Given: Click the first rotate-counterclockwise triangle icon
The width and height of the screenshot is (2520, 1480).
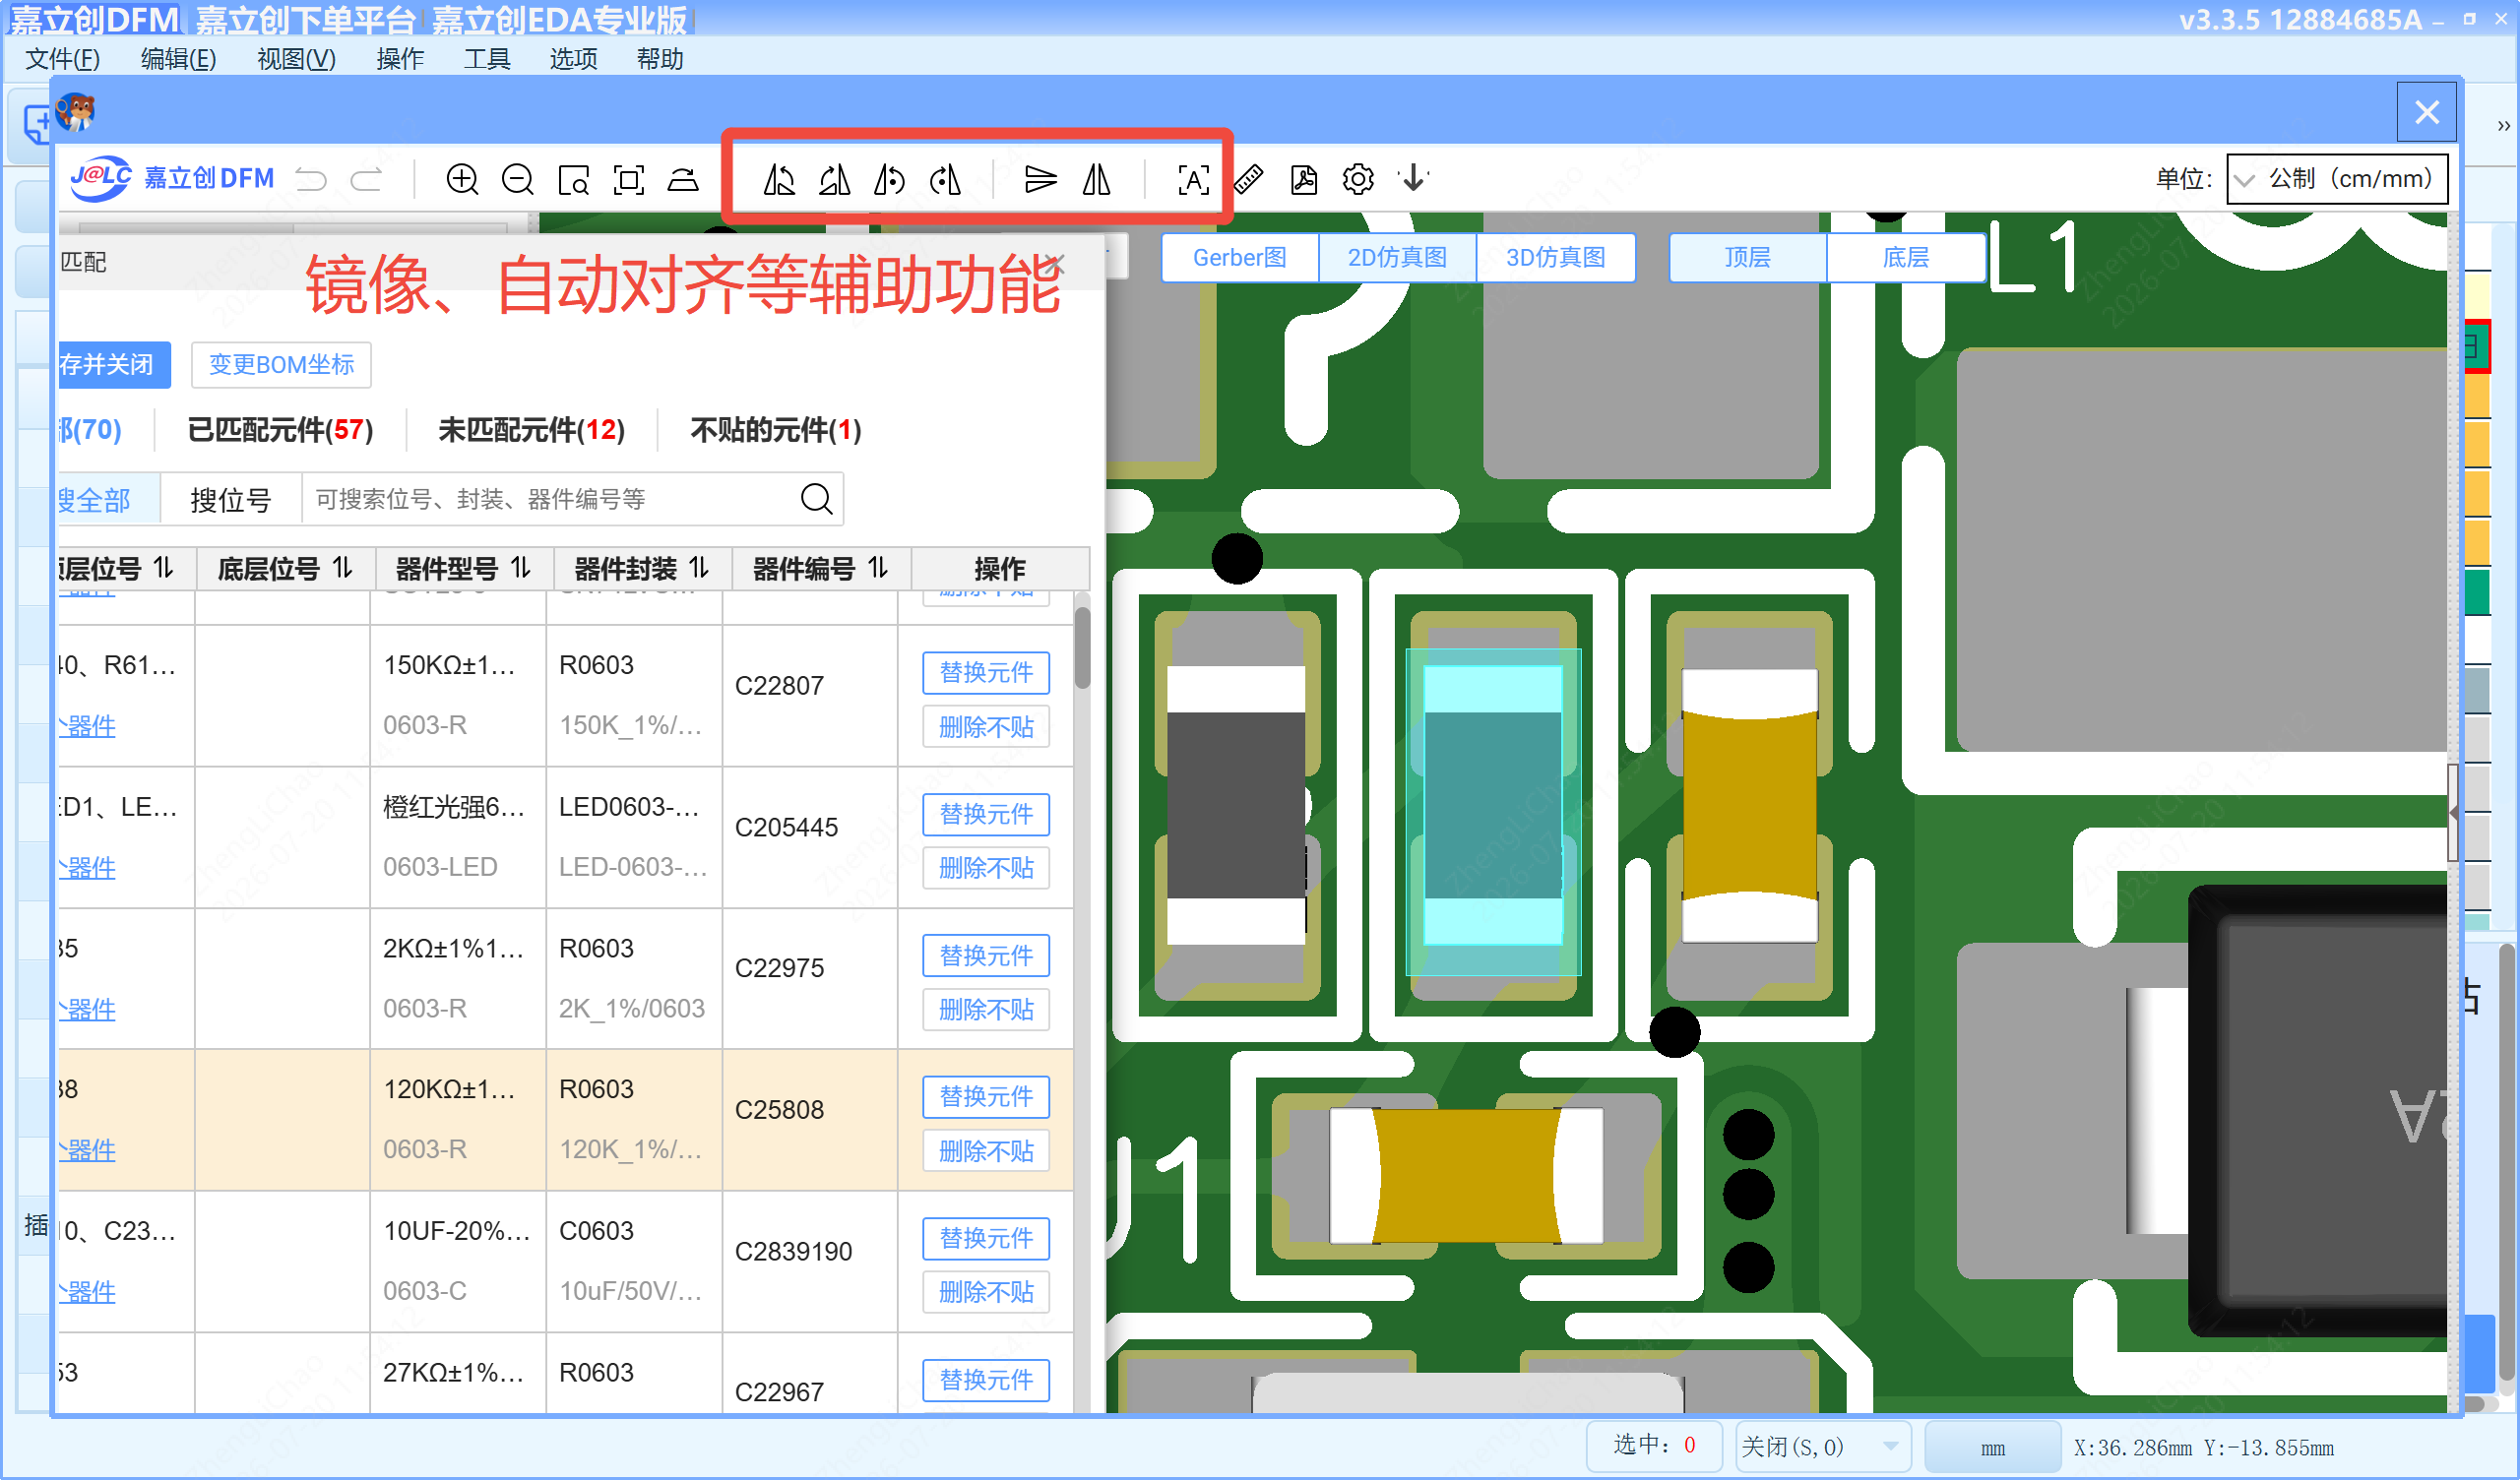Looking at the screenshot, I should coord(779,180).
